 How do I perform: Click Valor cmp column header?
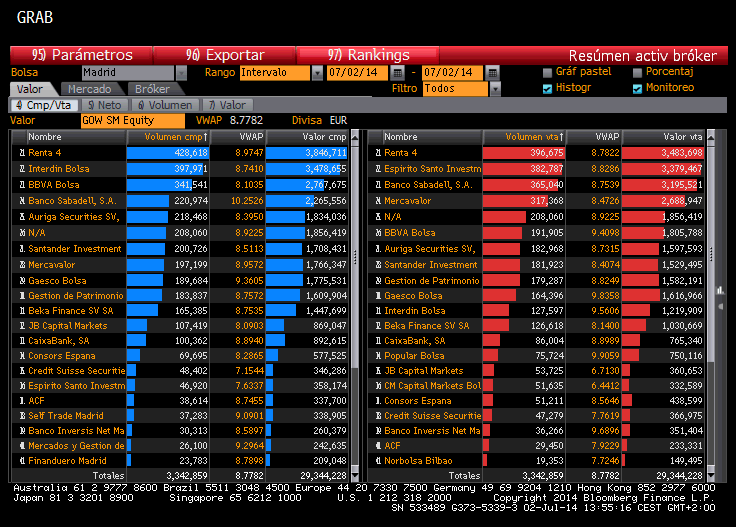click(x=307, y=137)
